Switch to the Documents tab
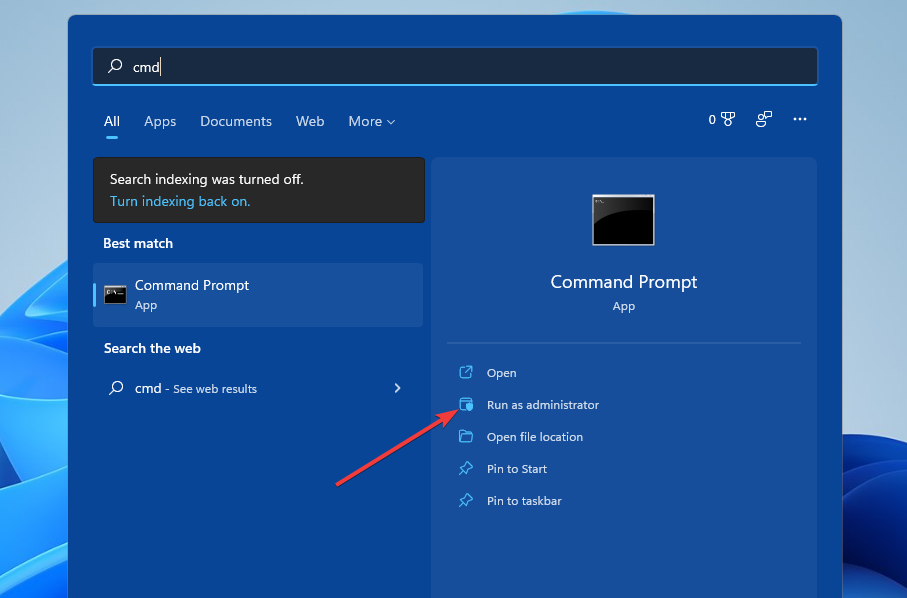This screenshot has width=907, height=598. click(x=236, y=121)
